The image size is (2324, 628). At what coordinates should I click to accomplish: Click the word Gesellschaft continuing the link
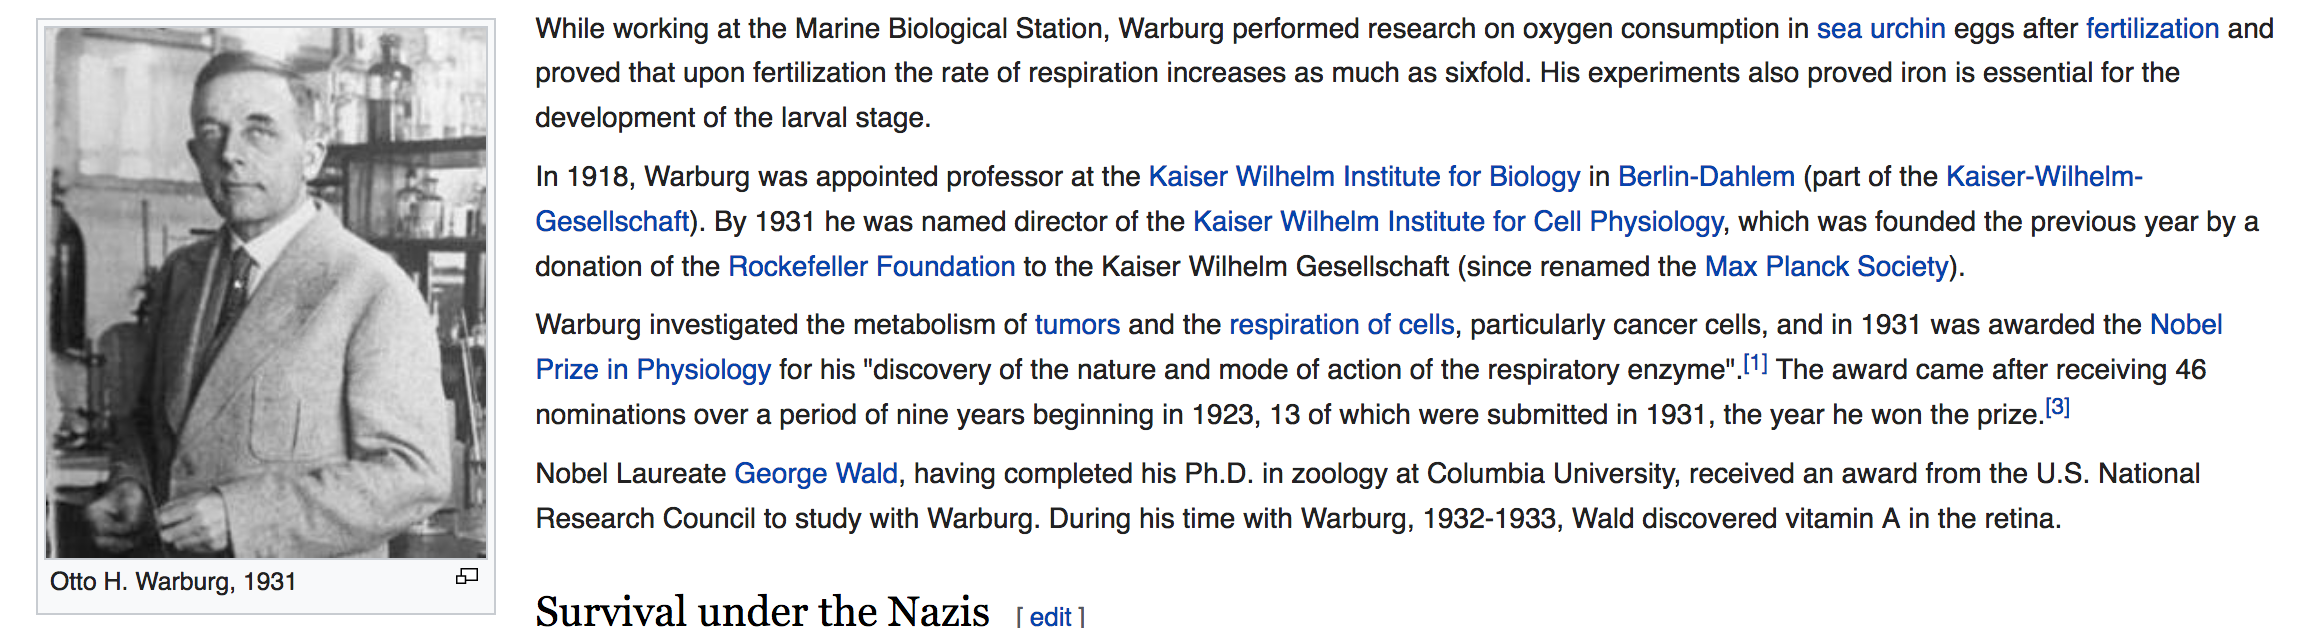pos(612,222)
